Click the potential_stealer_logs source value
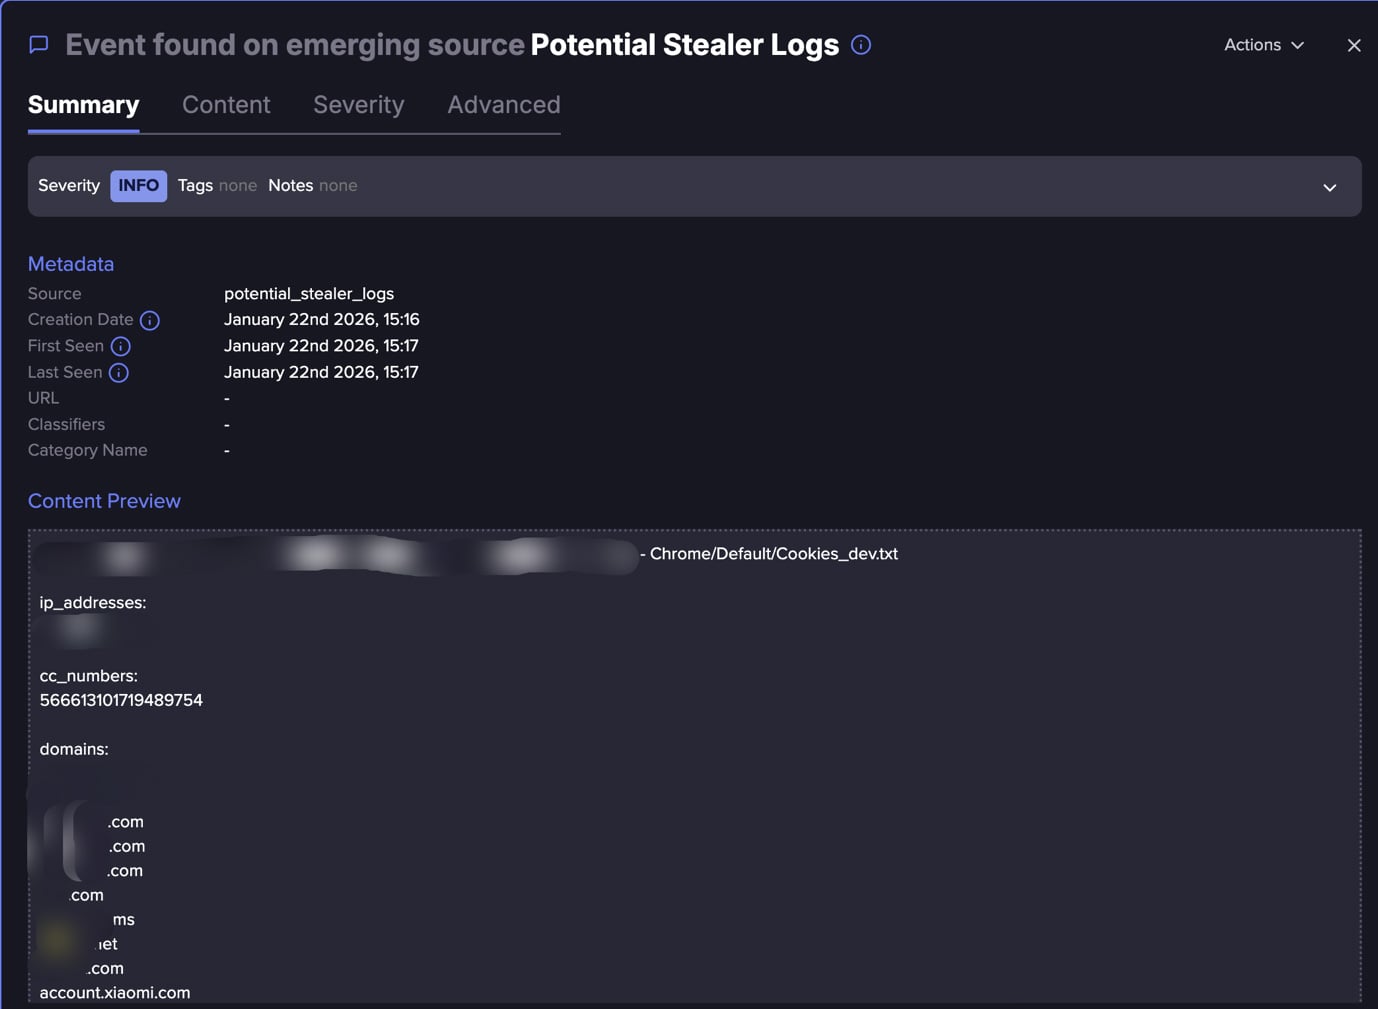The width and height of the screenshot is (1378, 1009). click(309, 293)
